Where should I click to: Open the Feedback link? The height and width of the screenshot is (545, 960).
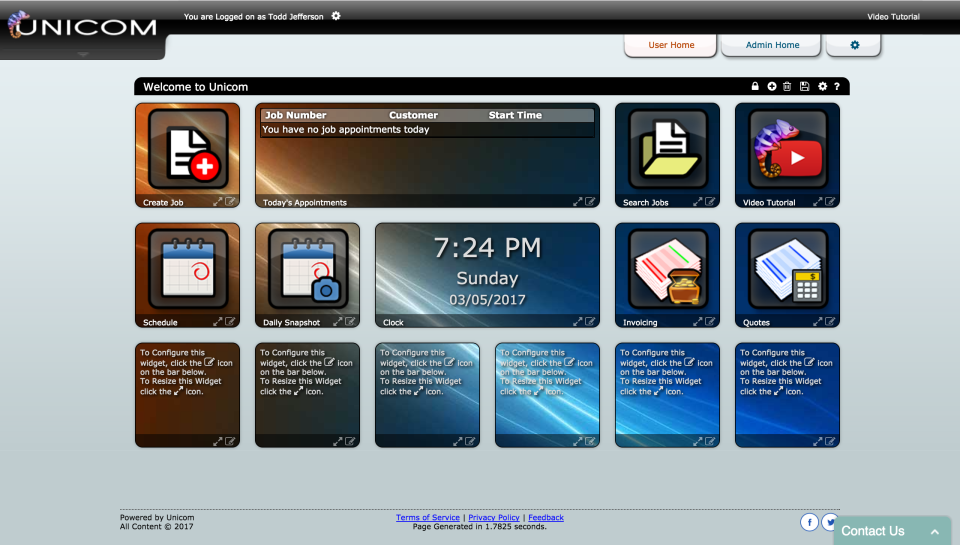coord(546,517)
